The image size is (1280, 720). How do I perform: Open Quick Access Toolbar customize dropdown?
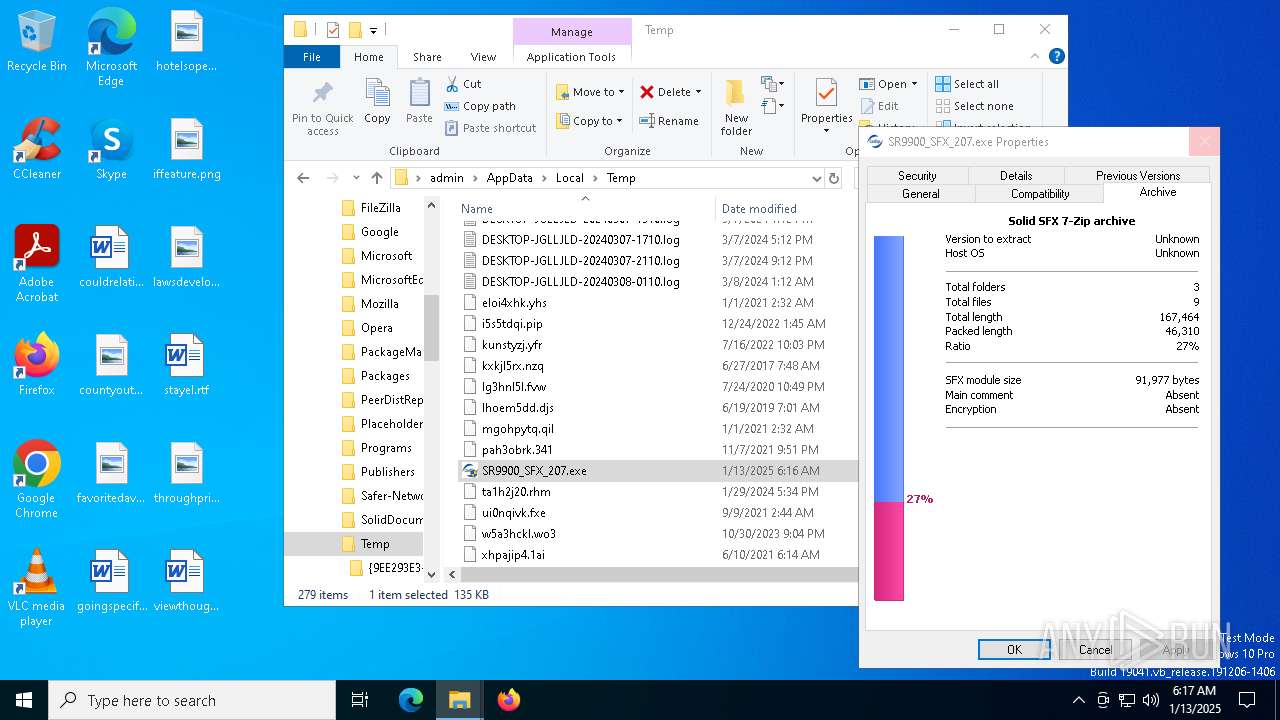pos(374,31)
